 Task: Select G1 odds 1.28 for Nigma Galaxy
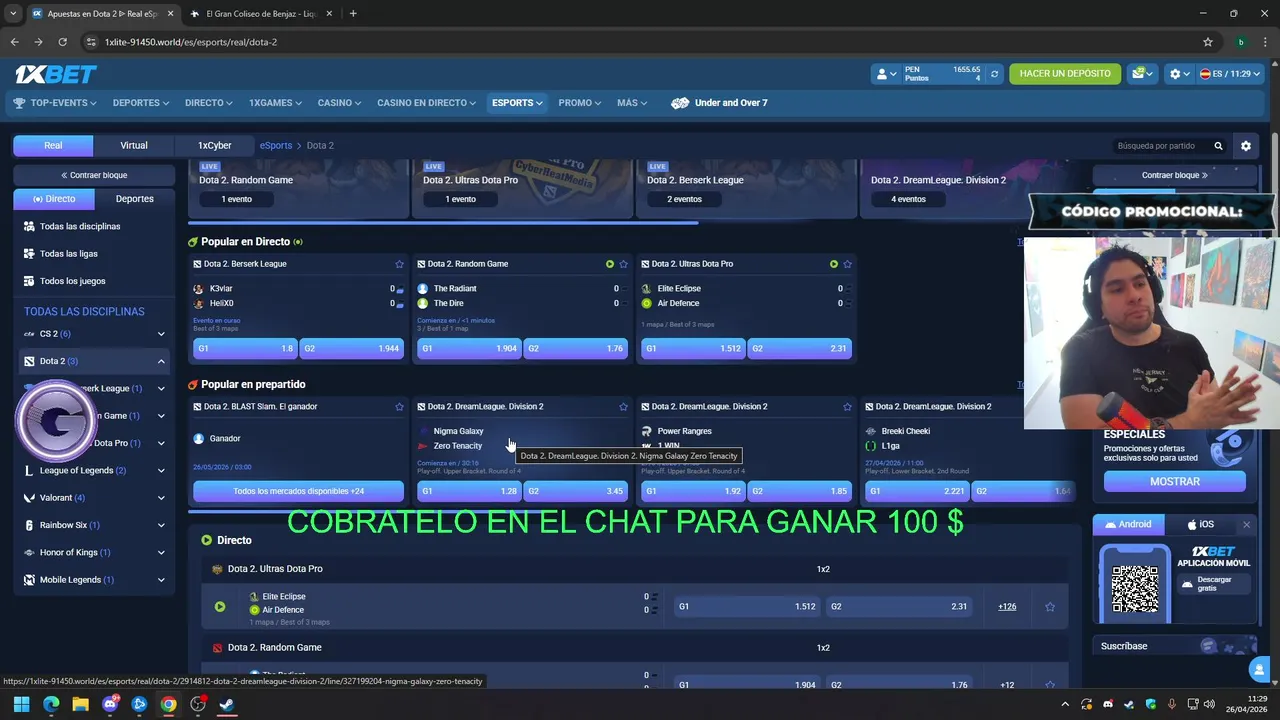coord(469,491)
